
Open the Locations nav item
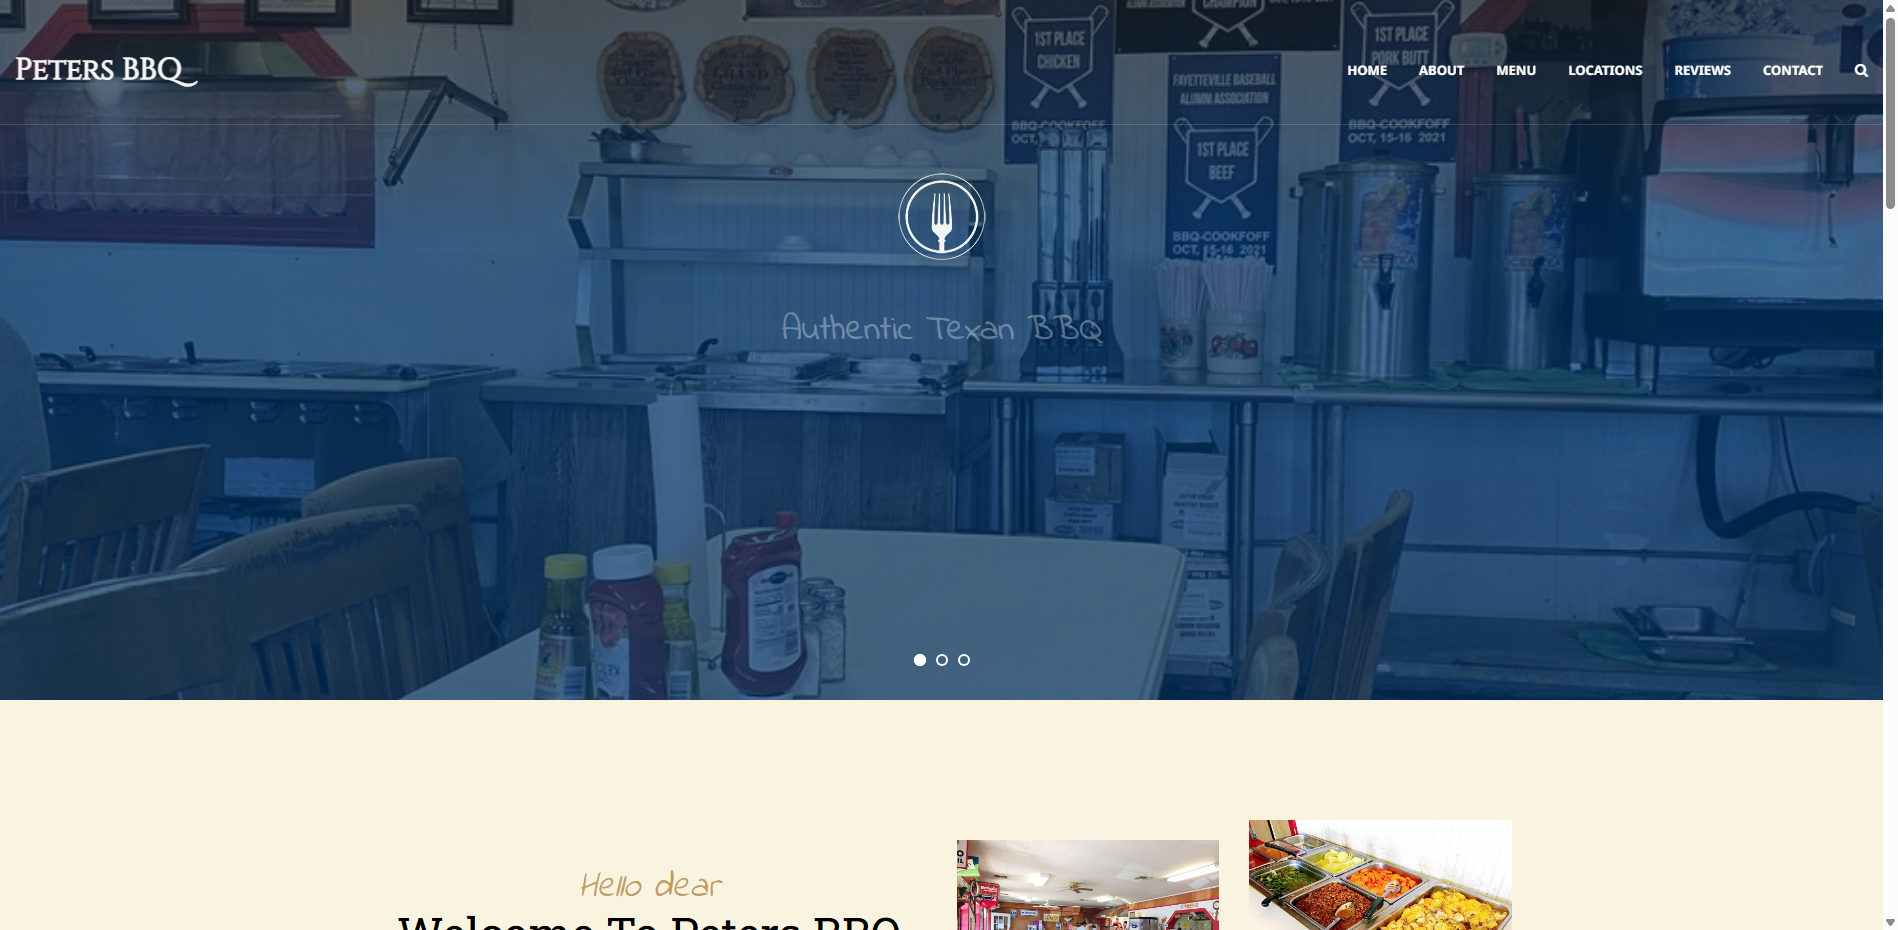(1604, 70)
